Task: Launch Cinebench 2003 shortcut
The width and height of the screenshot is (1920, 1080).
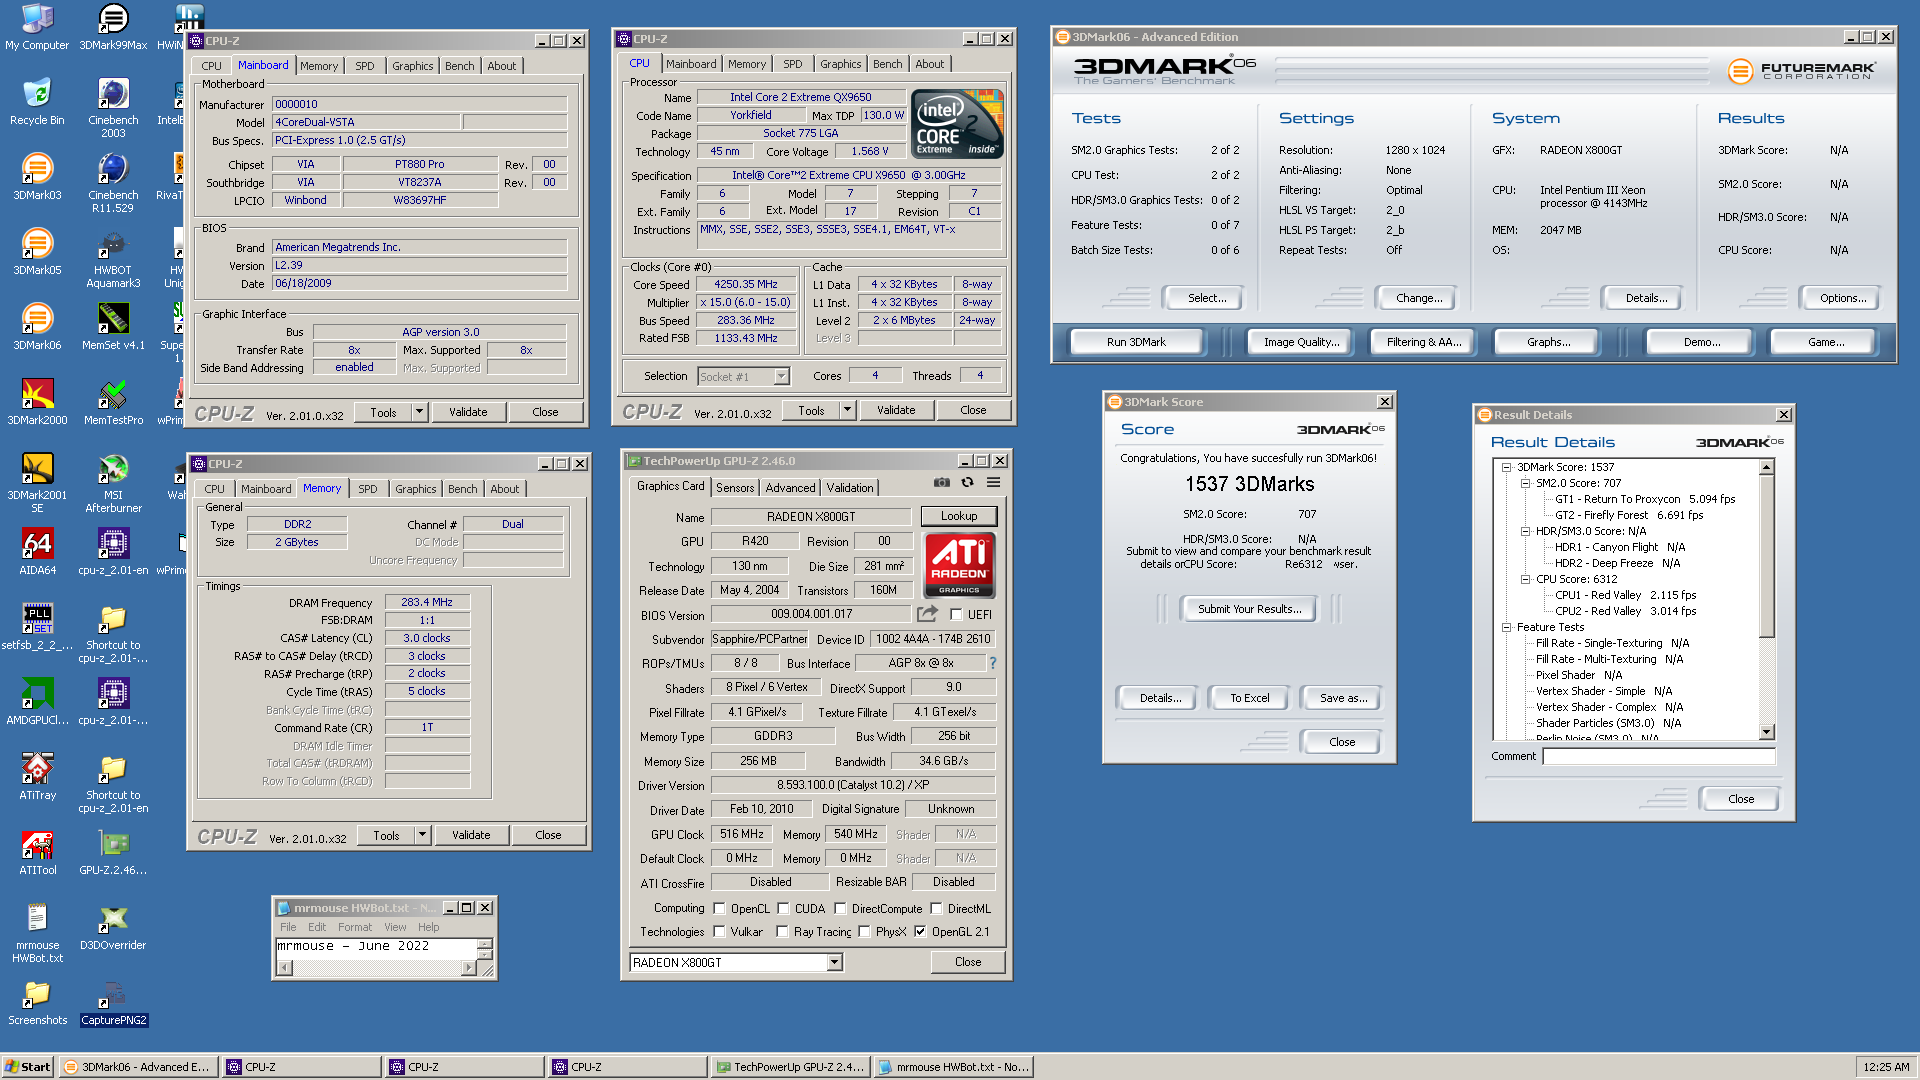Action: click(x=113, y=108)
